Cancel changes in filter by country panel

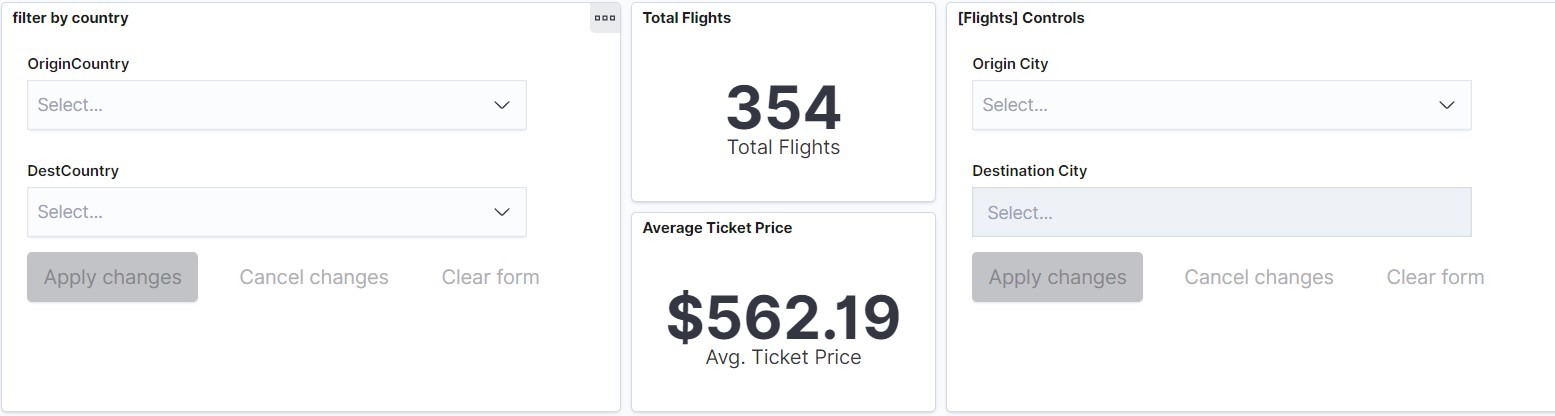314,277
